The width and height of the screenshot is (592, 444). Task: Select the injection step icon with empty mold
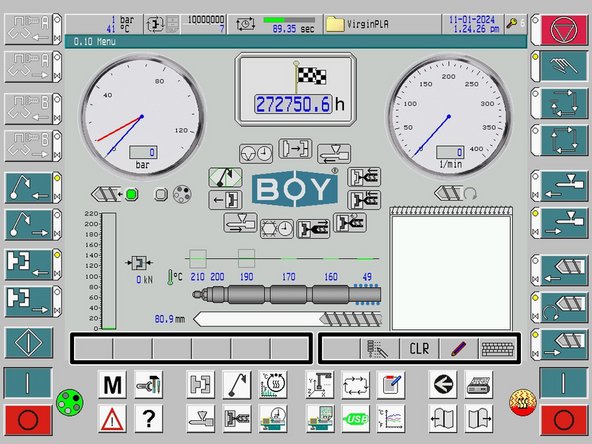[x=364, y=177]
